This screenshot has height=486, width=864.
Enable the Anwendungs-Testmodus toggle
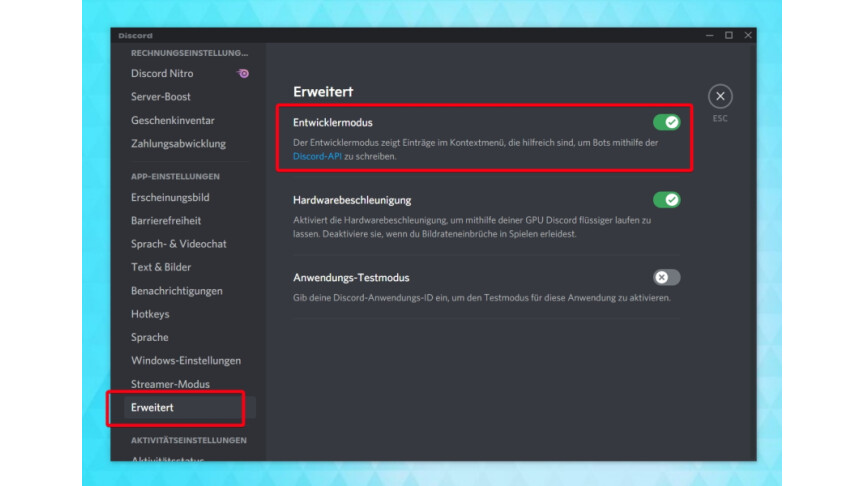[667, 277]
